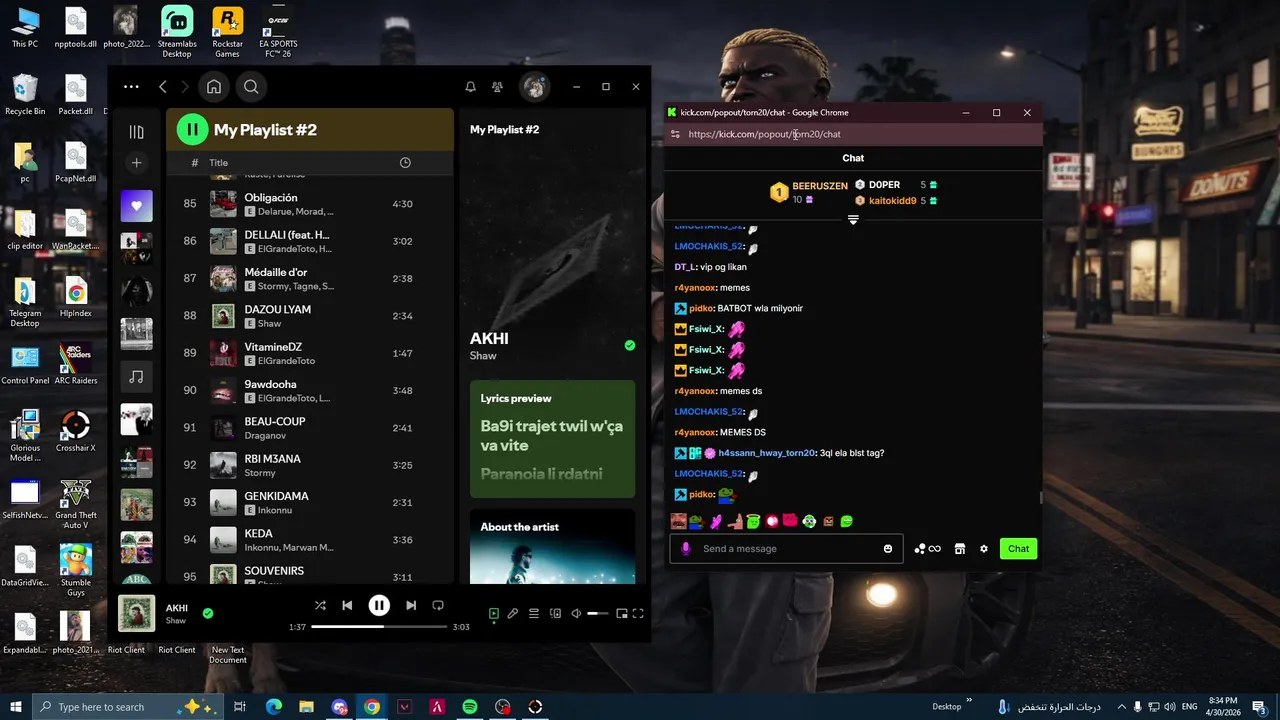The width and height of the screenshot is (1280, 720).
Task: Open the Kick shop icon
Action: (960, 549)
